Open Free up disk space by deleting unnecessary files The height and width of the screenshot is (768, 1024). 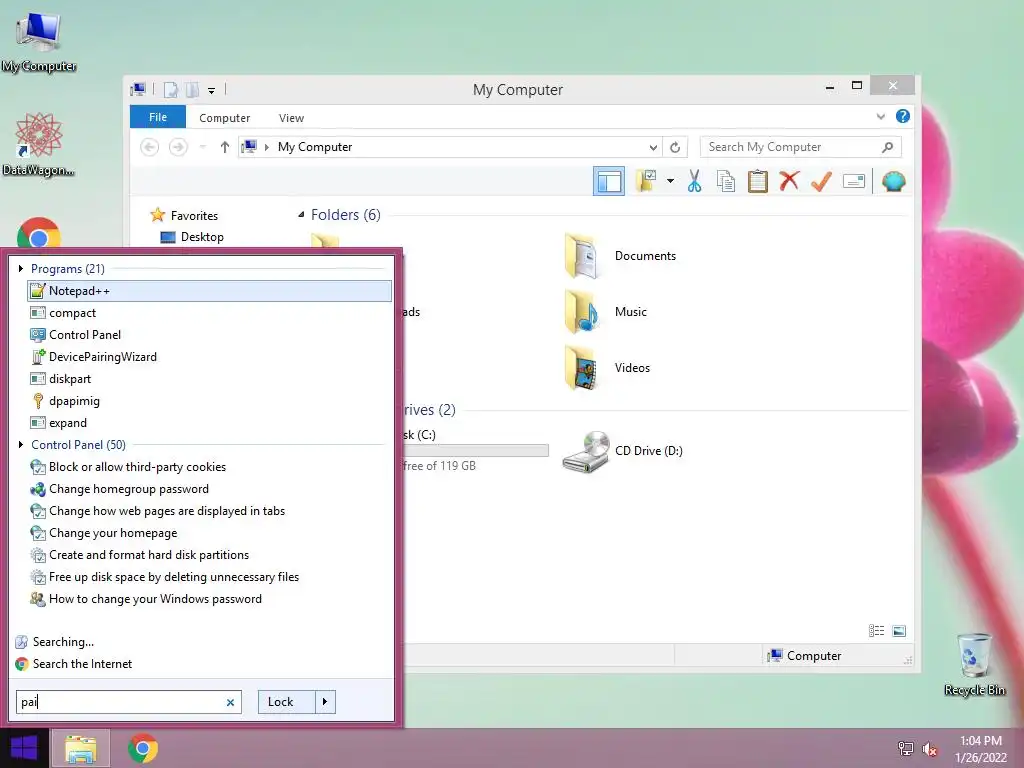165,577
